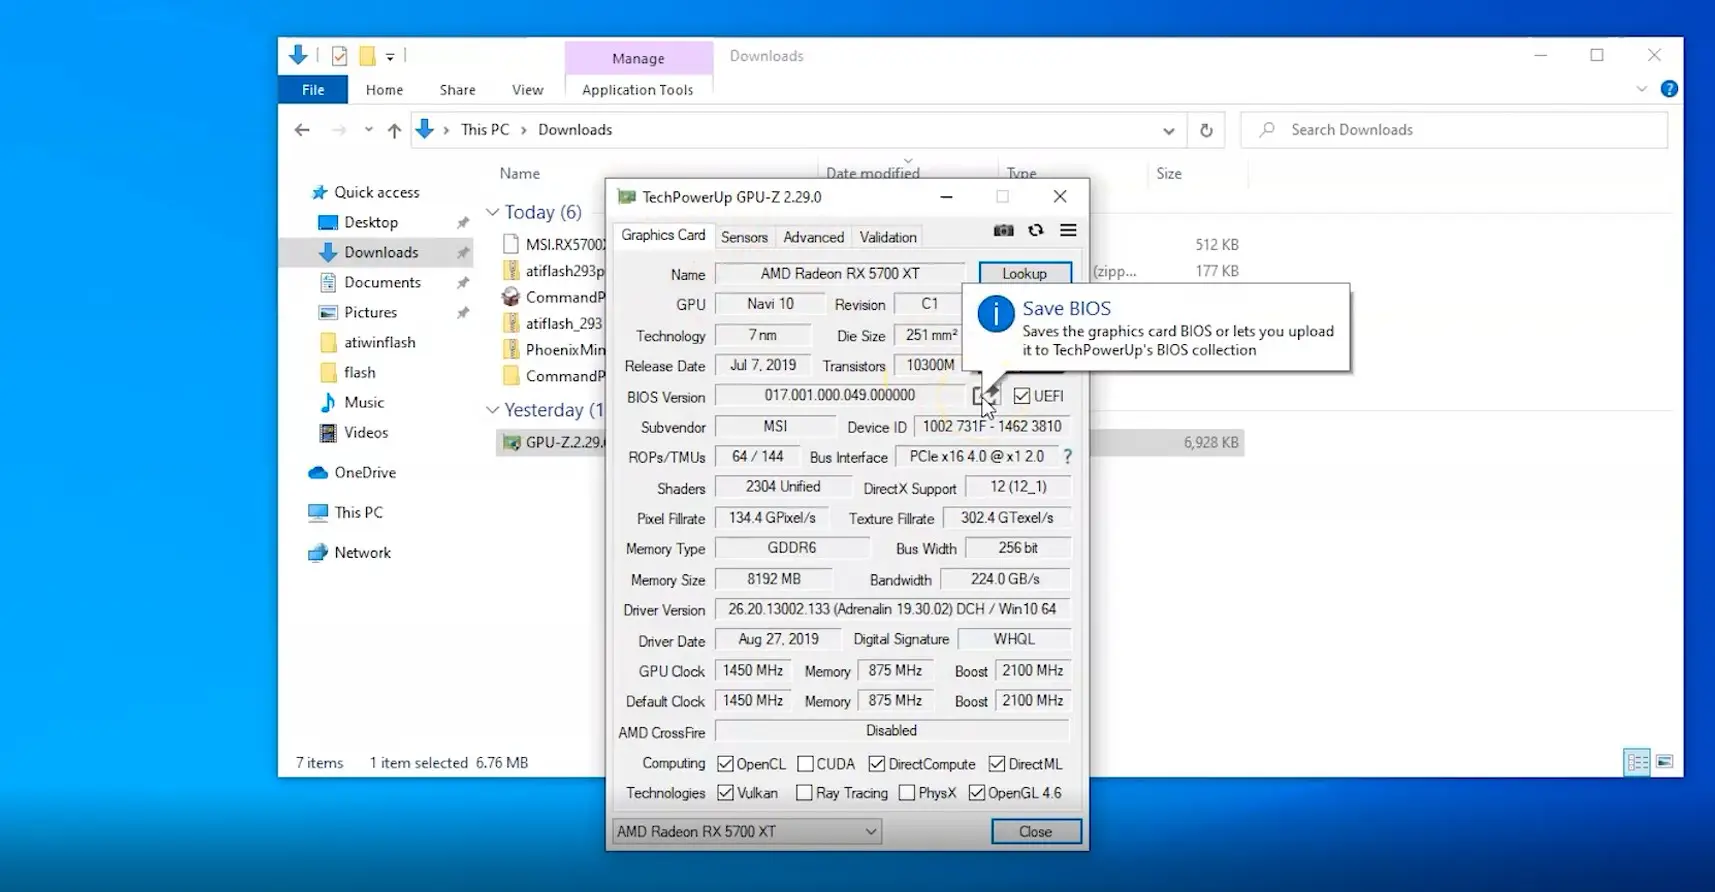Open the GPU-Z hamburger menu

[1068, 231]
